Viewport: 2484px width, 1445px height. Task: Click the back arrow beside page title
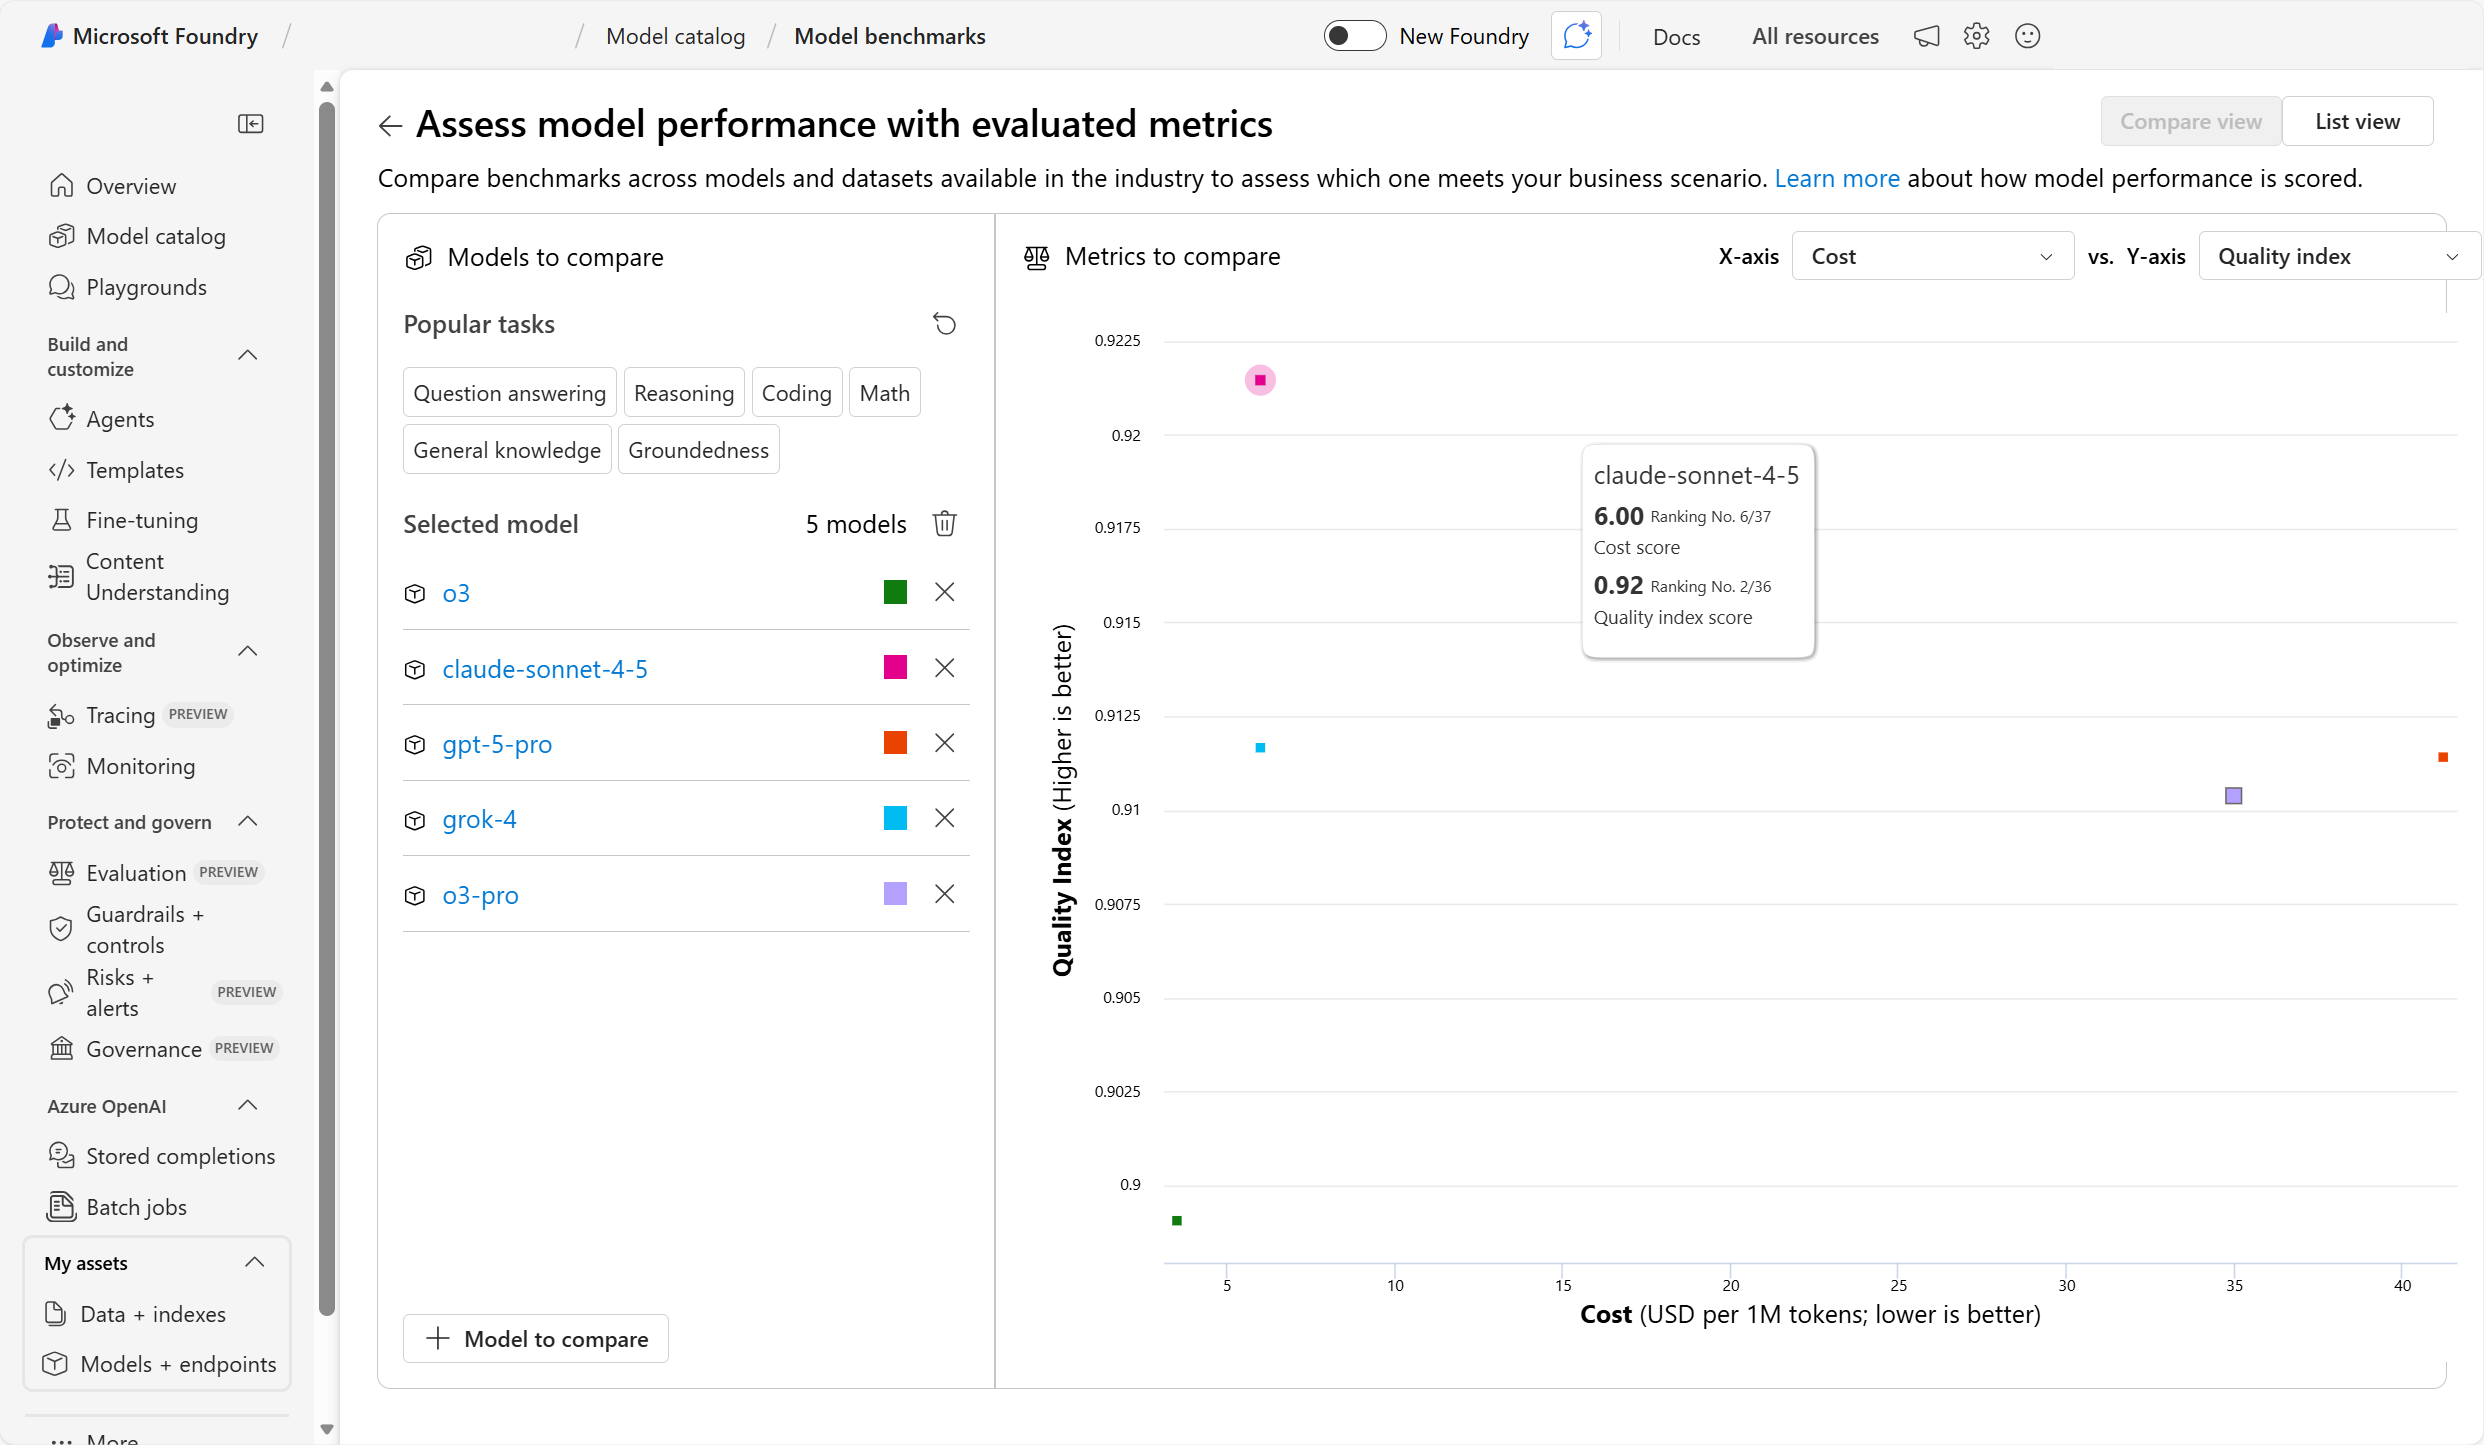click(390, 126)
